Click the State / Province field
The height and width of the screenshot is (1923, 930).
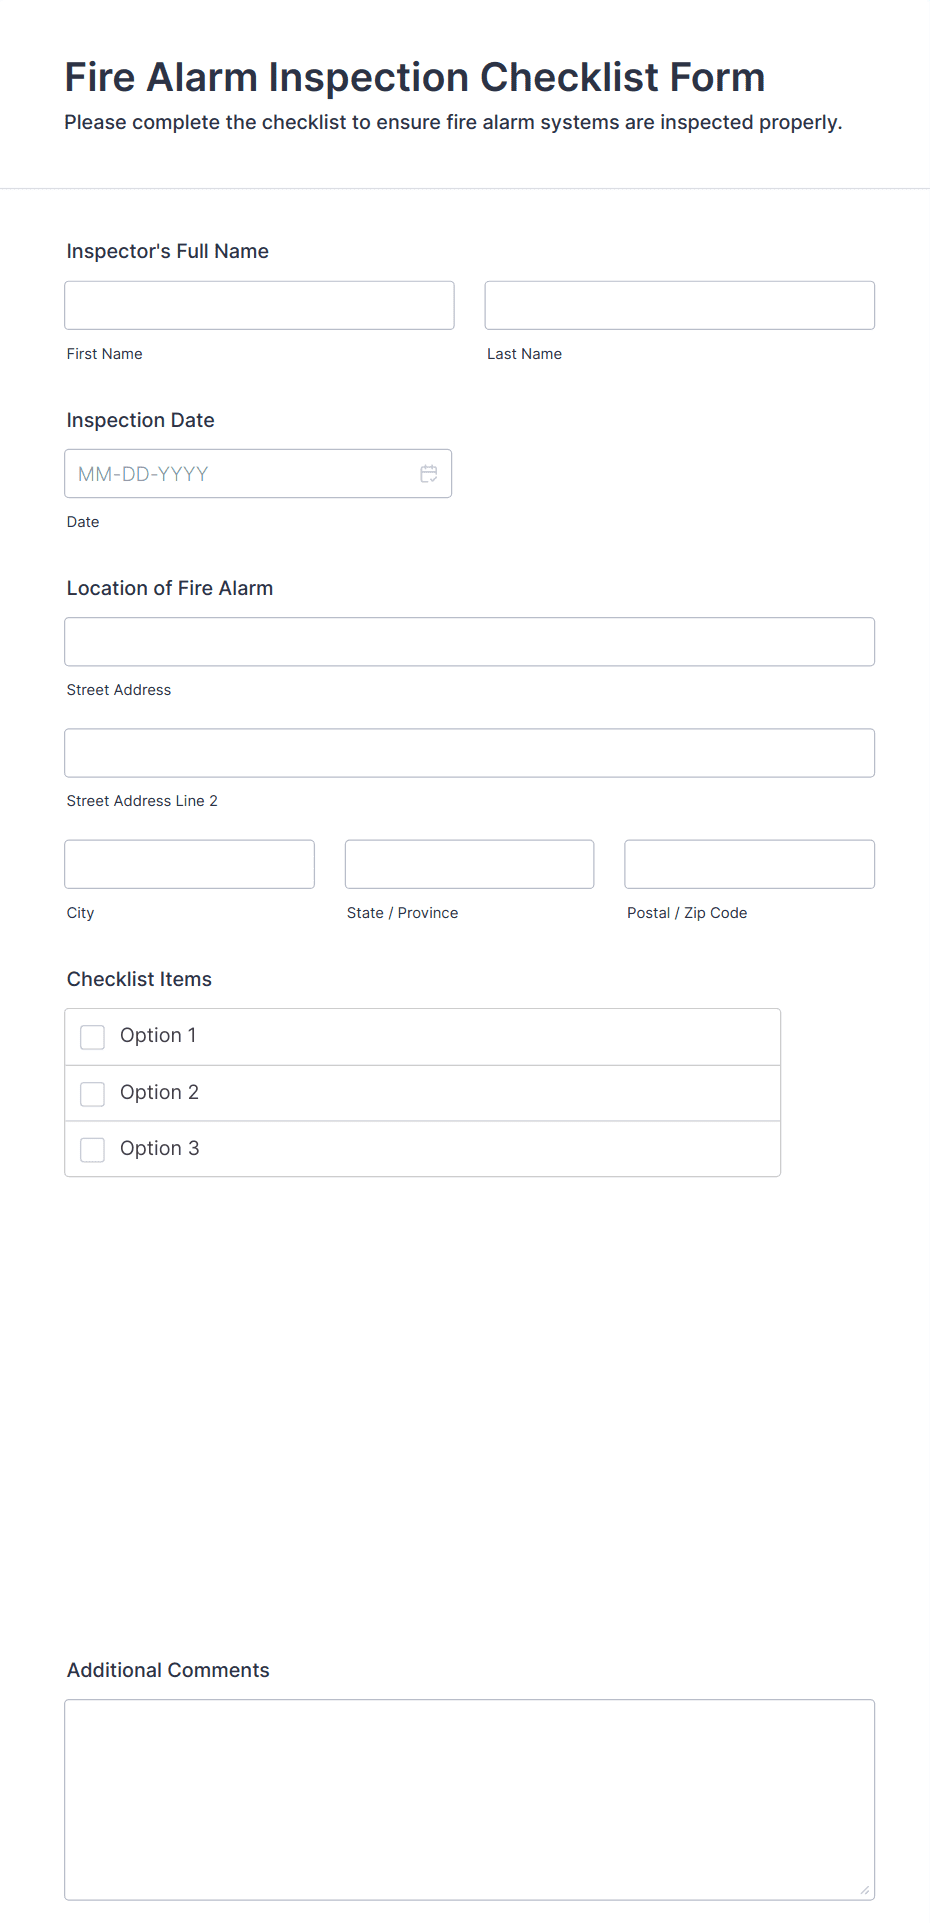[469, 864]
